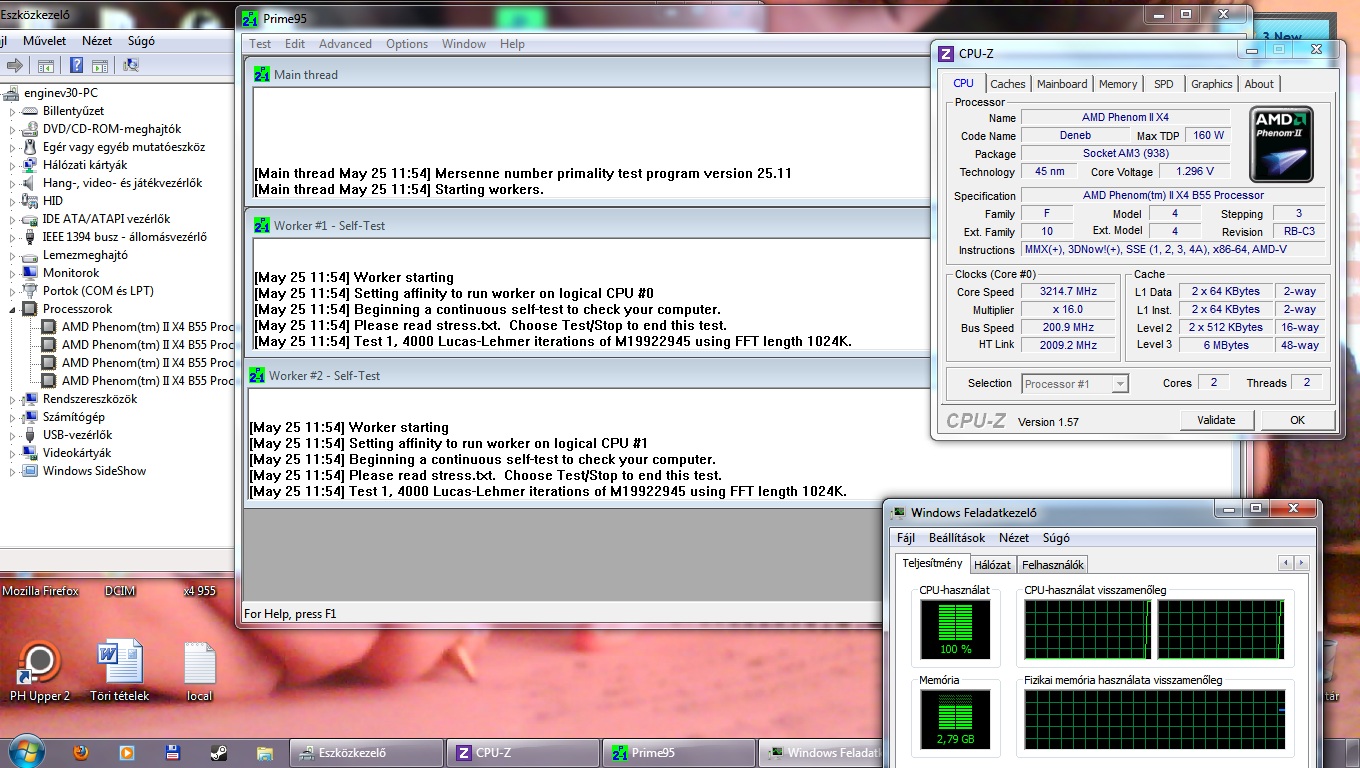Open Steam from the taskbar
This screenshot has height=768, width=1360.
pyautogui.click(x=218, y=752)
